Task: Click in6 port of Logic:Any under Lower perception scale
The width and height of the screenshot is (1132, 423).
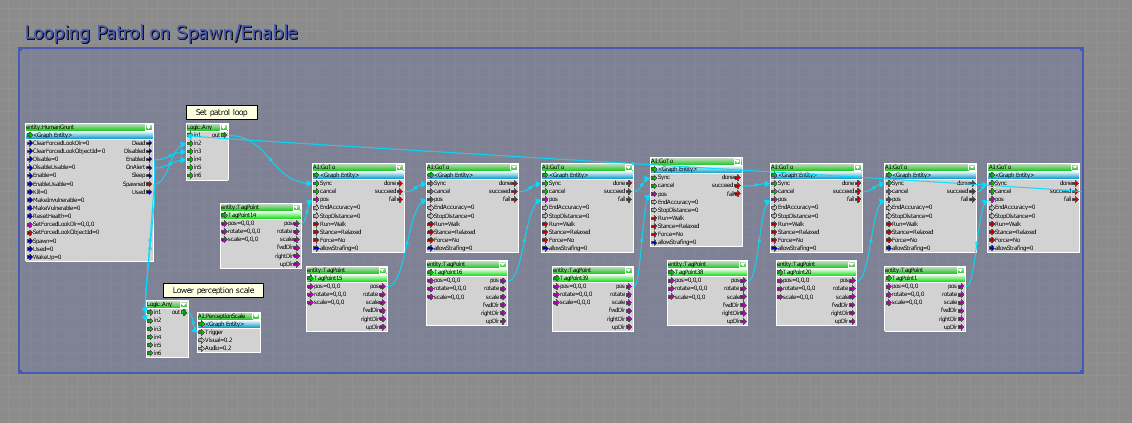Action: 150,353
